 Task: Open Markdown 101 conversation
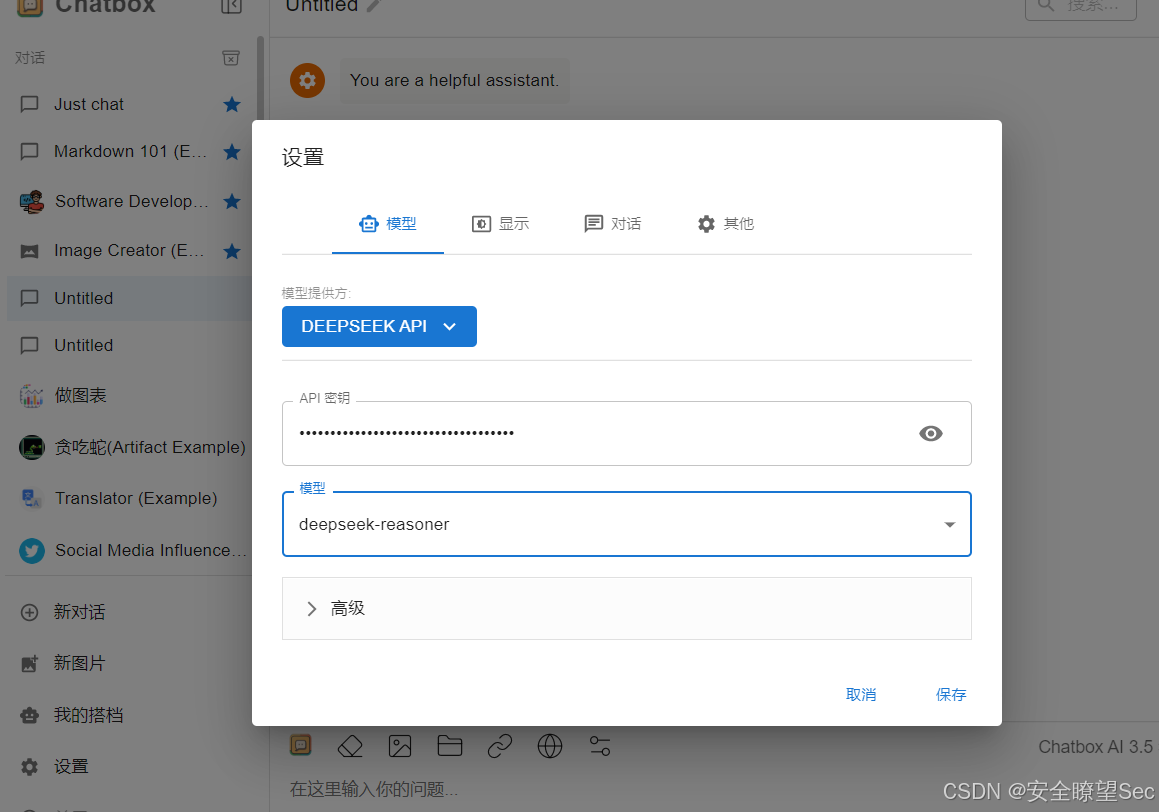pos(129,151)
